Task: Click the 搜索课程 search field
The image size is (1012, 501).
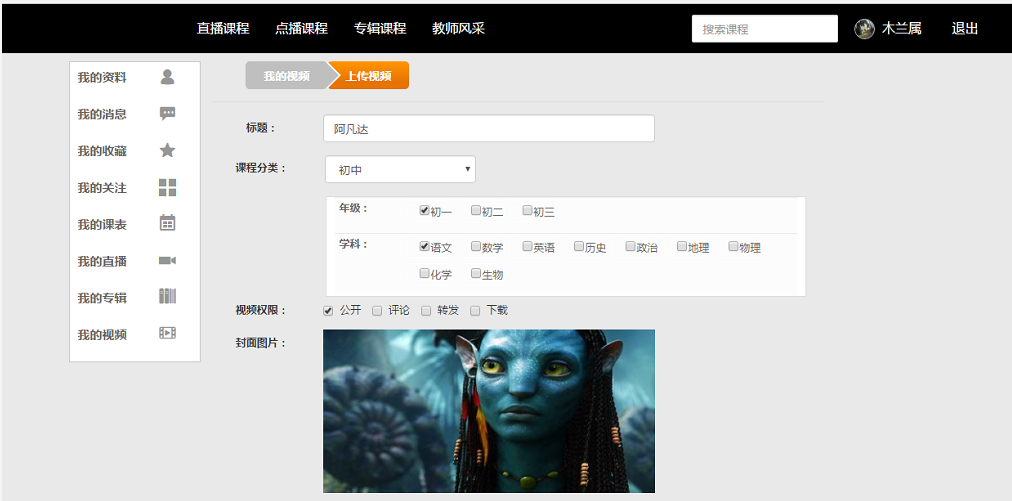Action: [x=765, y=28]
